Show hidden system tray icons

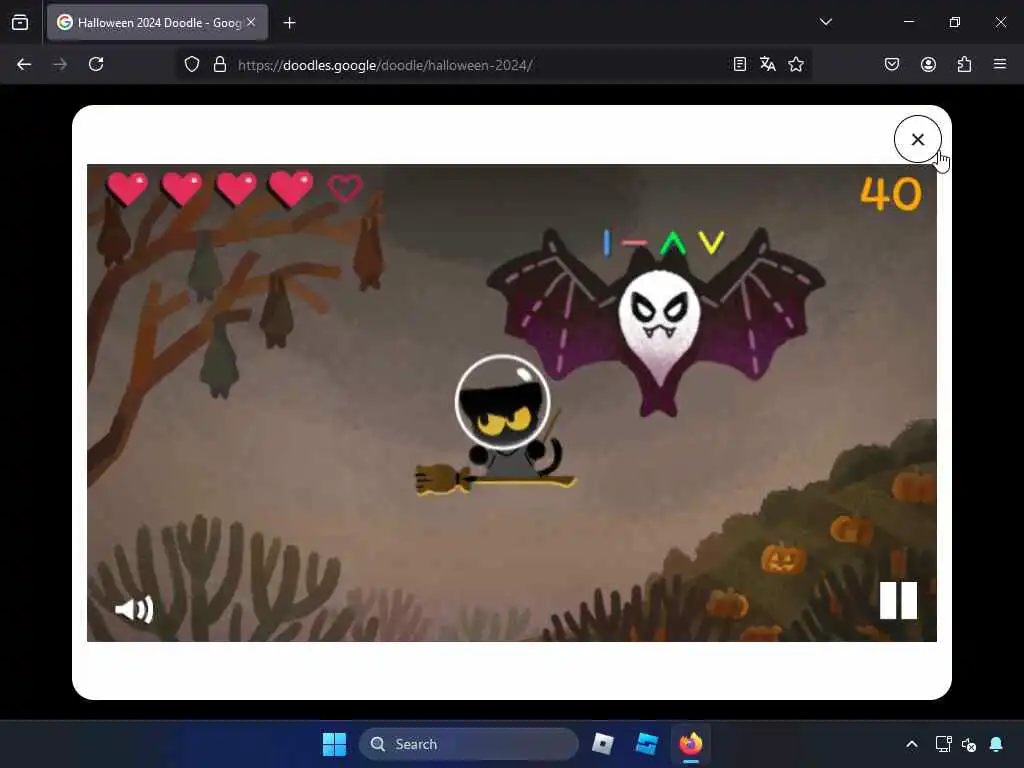(912, 744)
